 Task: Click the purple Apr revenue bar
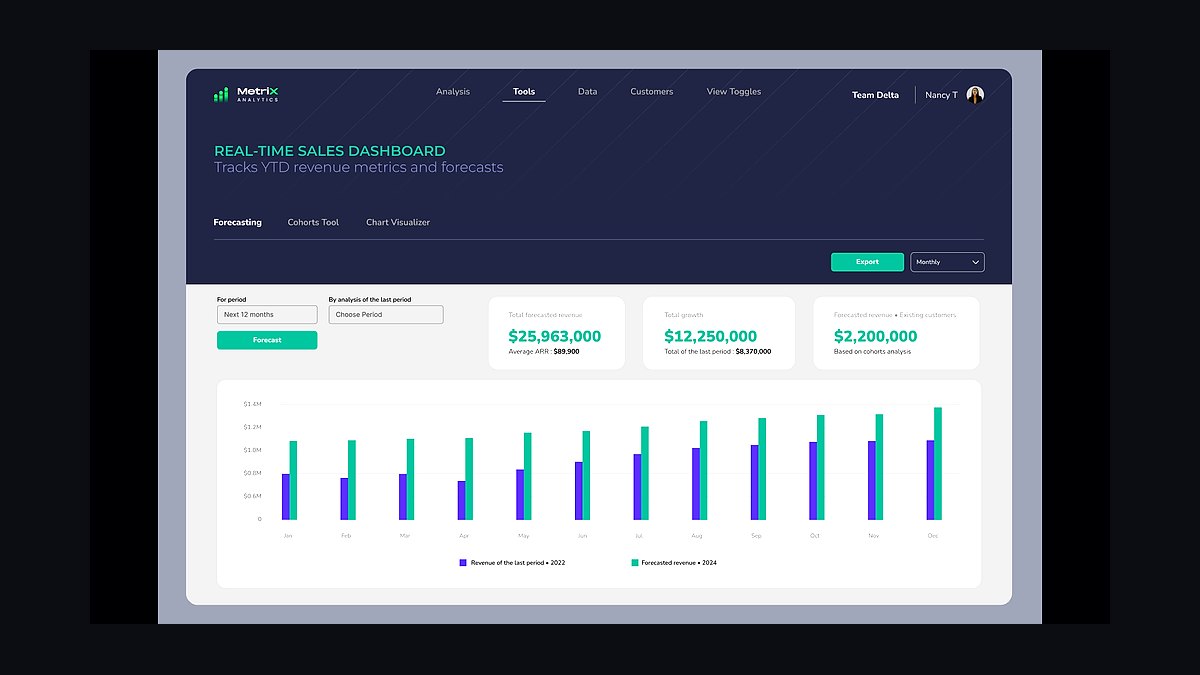point(461,500)
